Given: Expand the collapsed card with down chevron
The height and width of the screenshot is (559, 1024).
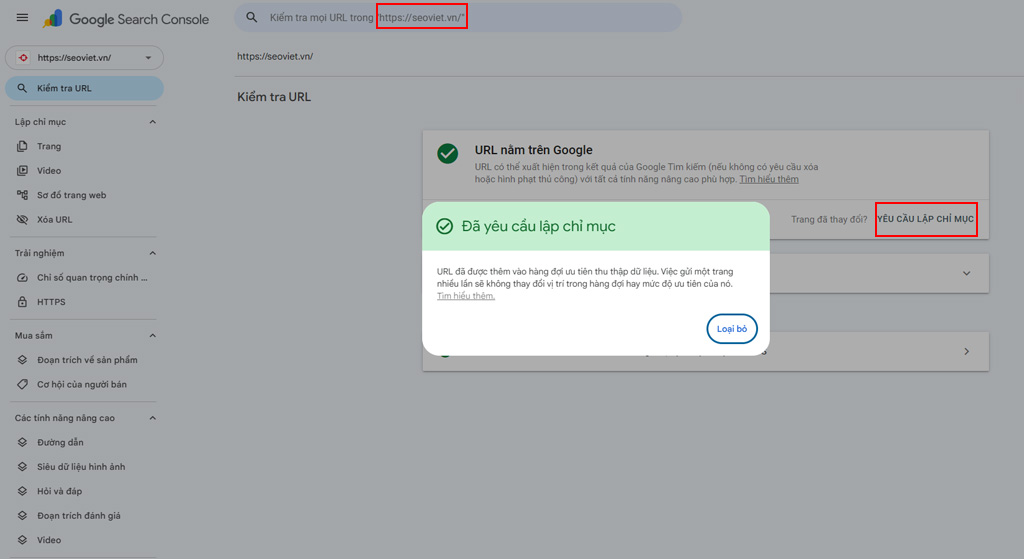Looking at the screenshot, I should click(x=967, y=273).
